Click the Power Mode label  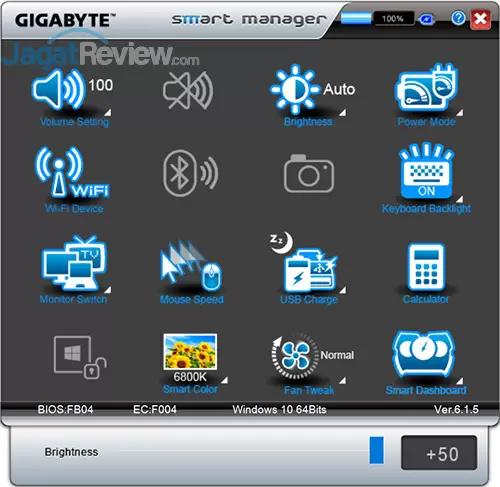tap(426, 122)
